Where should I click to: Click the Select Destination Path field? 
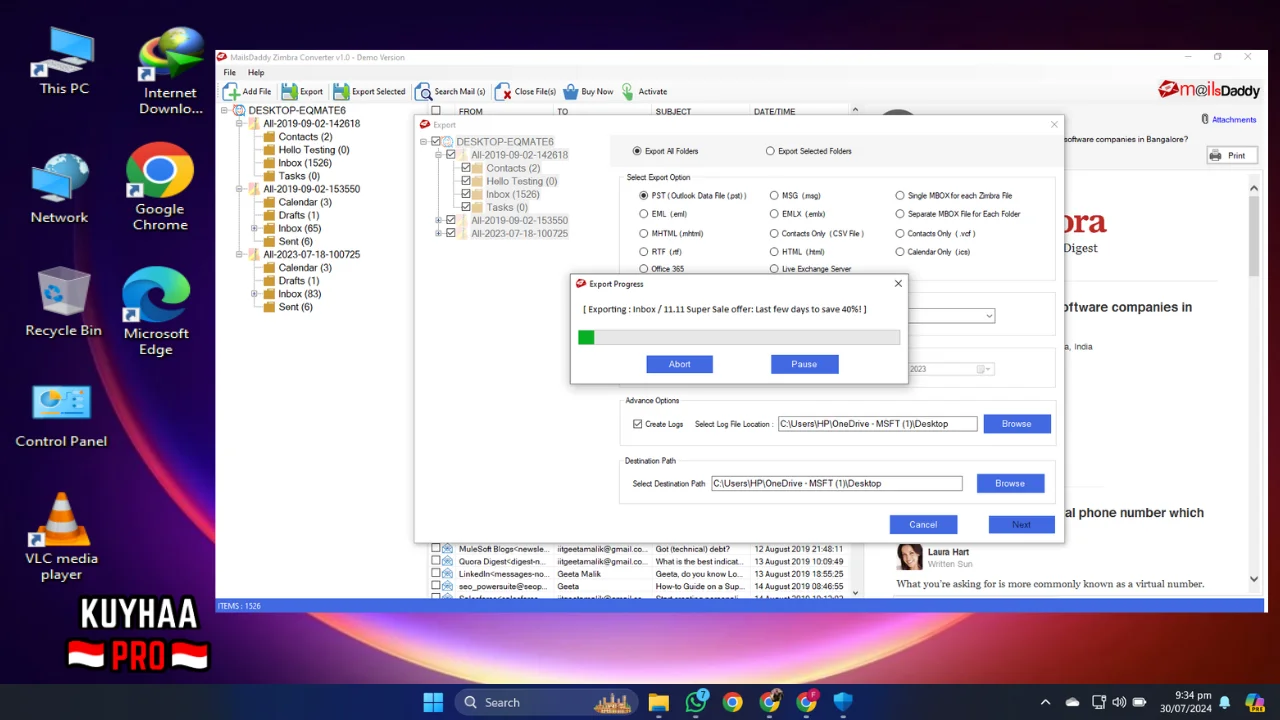837,484
